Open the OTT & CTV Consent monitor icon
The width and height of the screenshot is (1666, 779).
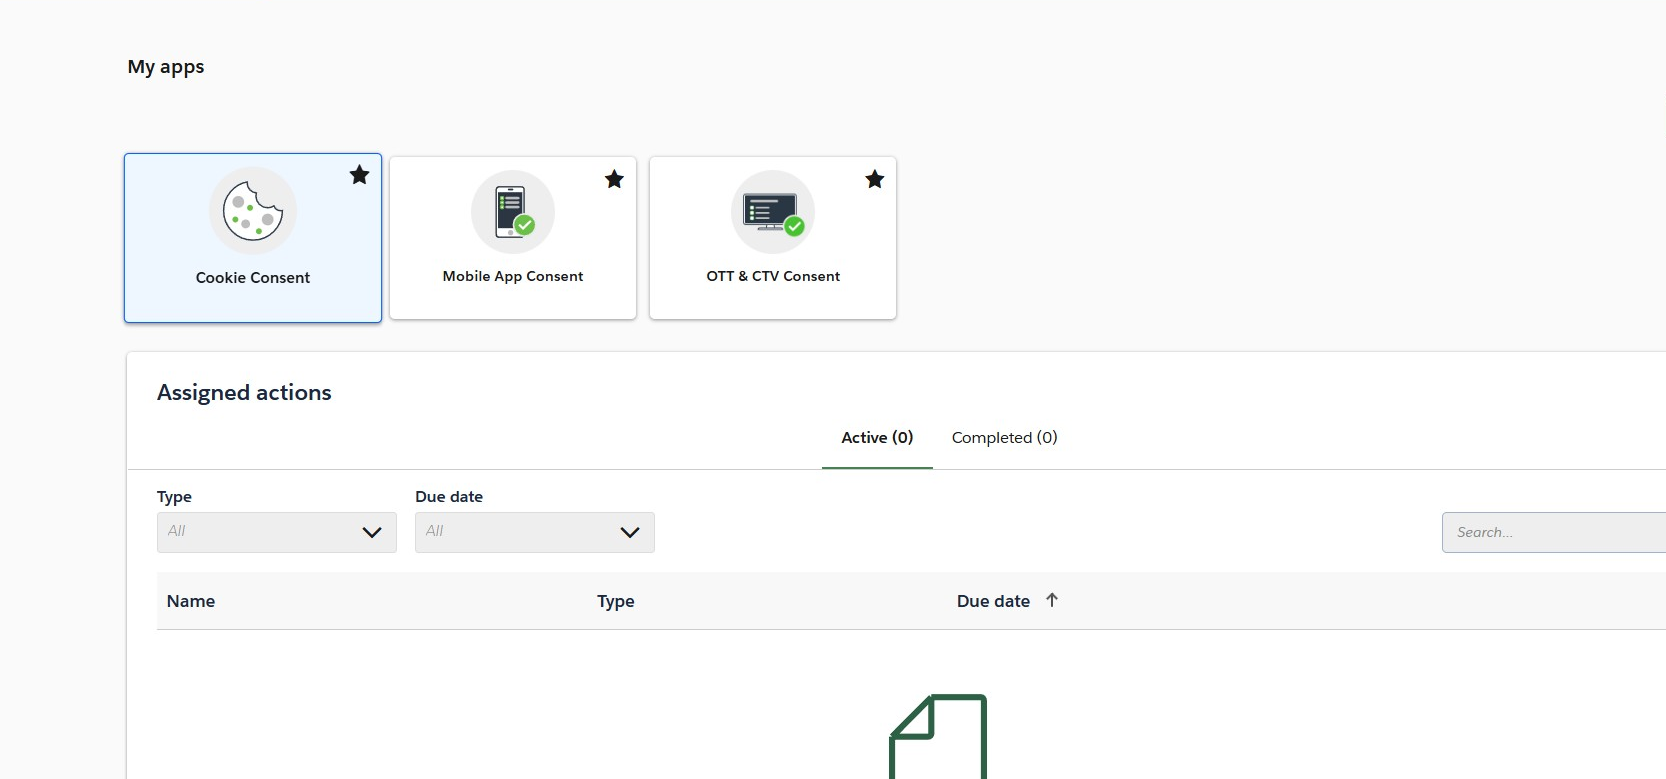pyautogui.click(x=773, y=212)
